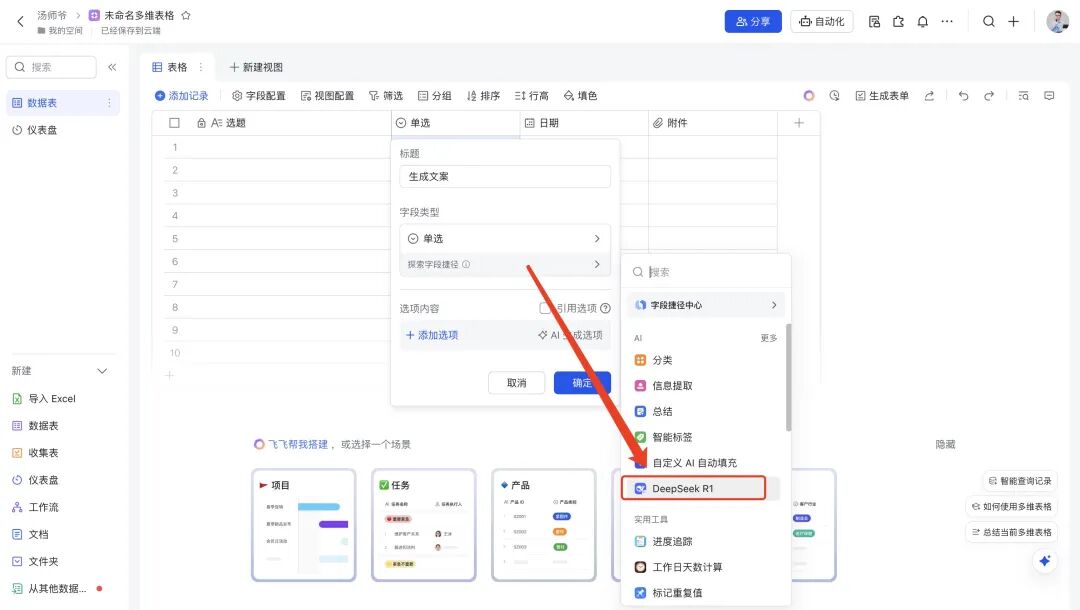Screen dimensions: 1080x610
Task: Open the extensions puzzle icon
Action: 898,21
